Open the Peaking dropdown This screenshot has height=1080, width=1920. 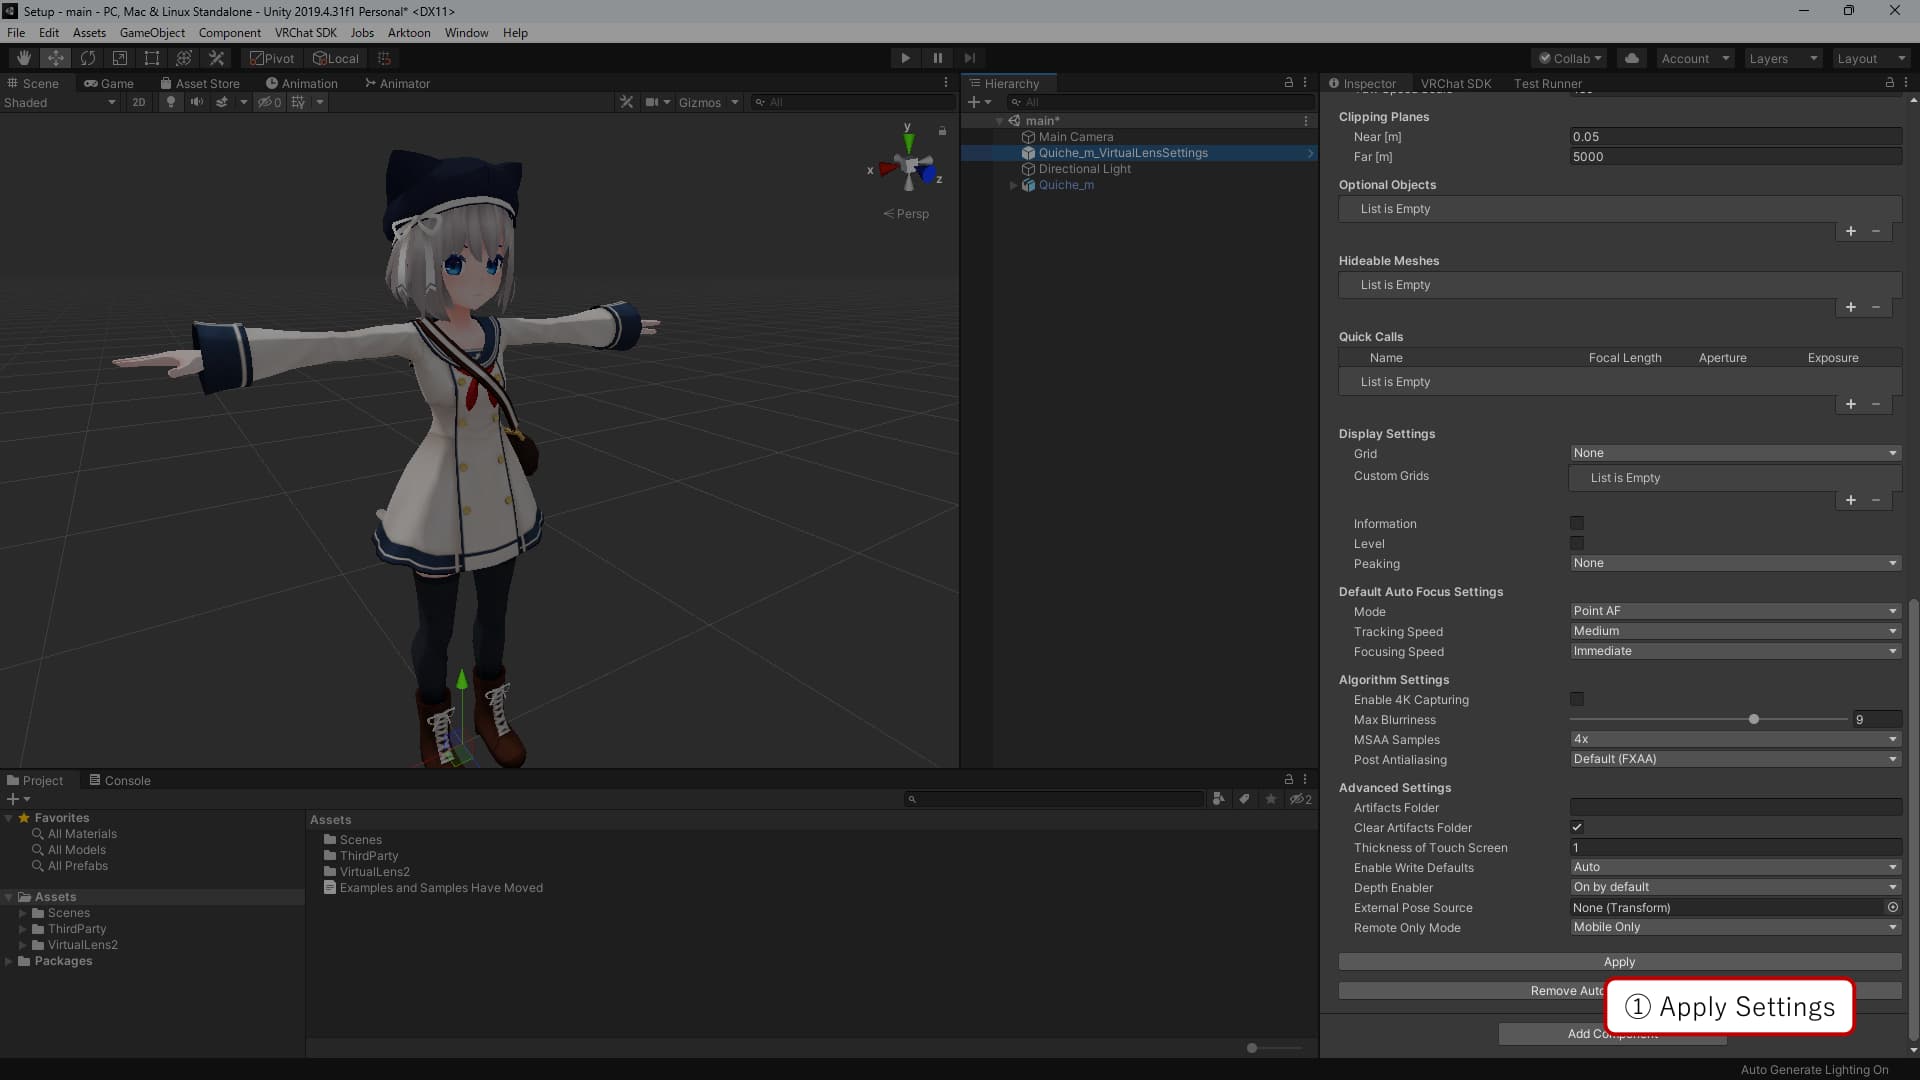1735,563
